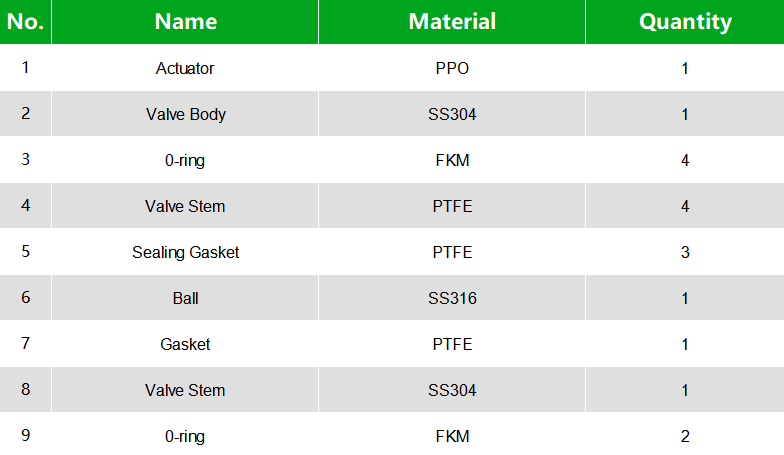Select the quantity "3" for Sealing Gasket
The width and height of the screenshot is (784, 455).
coord(685,252)
